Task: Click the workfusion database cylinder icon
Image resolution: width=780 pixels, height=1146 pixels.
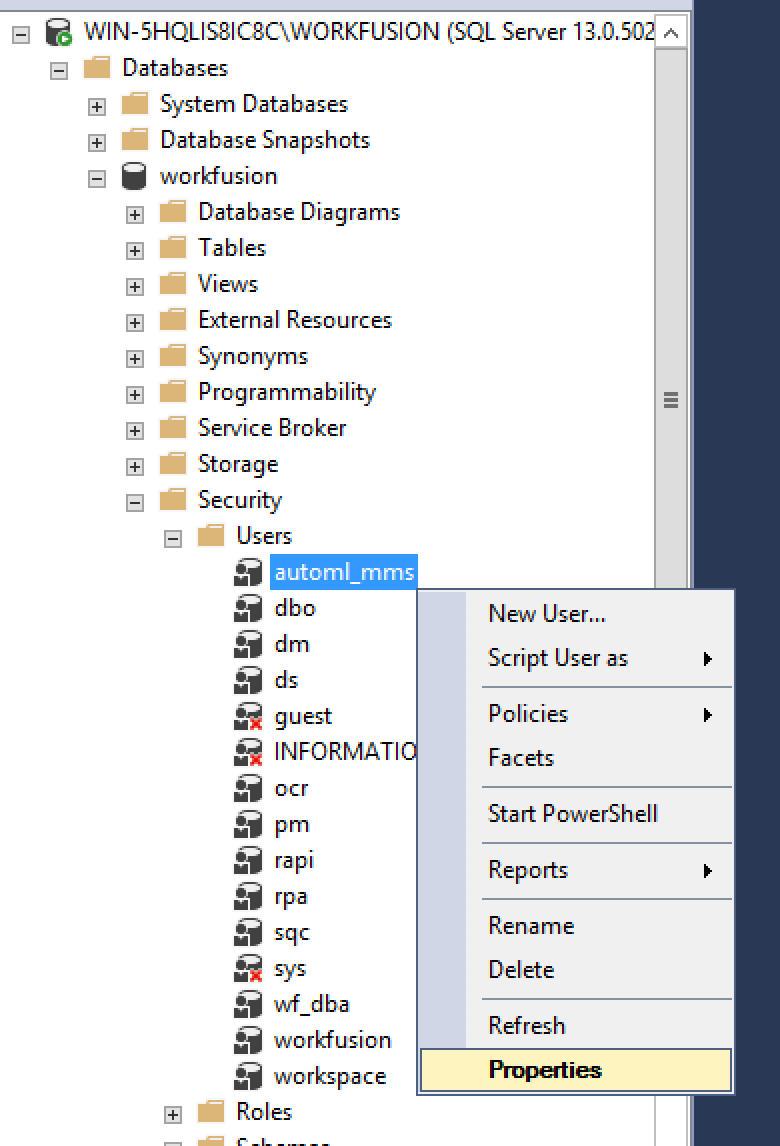Action: [135, 176]
